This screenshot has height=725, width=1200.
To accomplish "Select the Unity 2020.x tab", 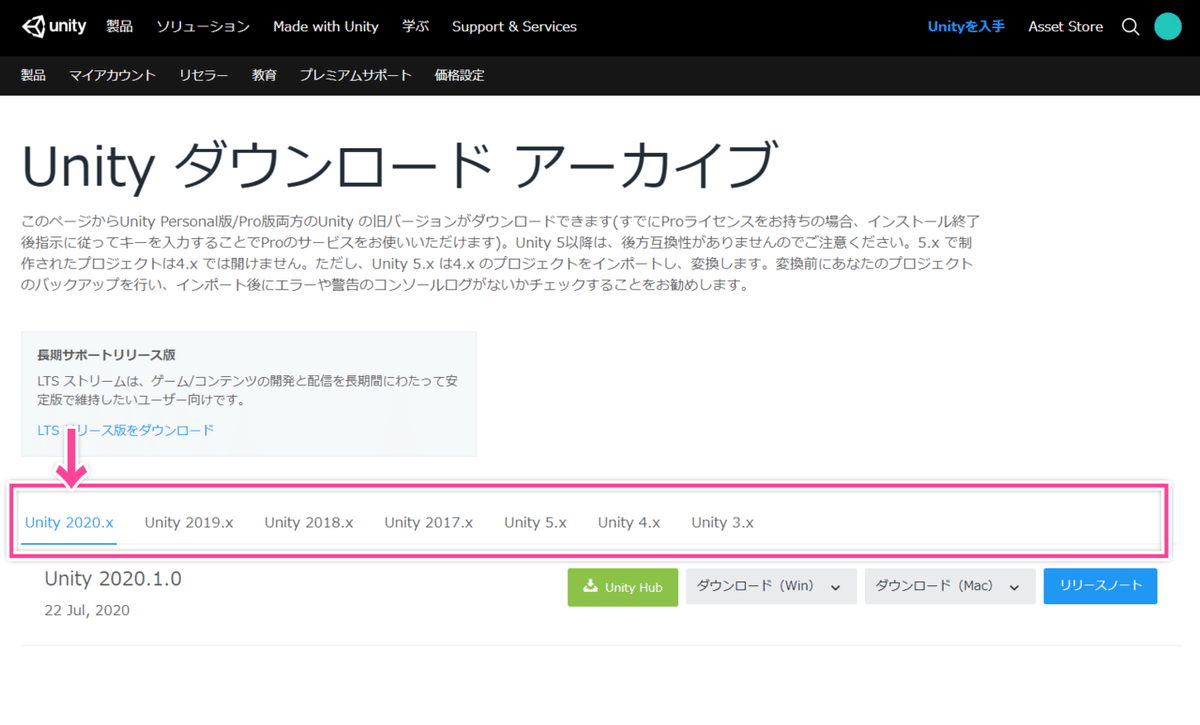I will (69, 522).
